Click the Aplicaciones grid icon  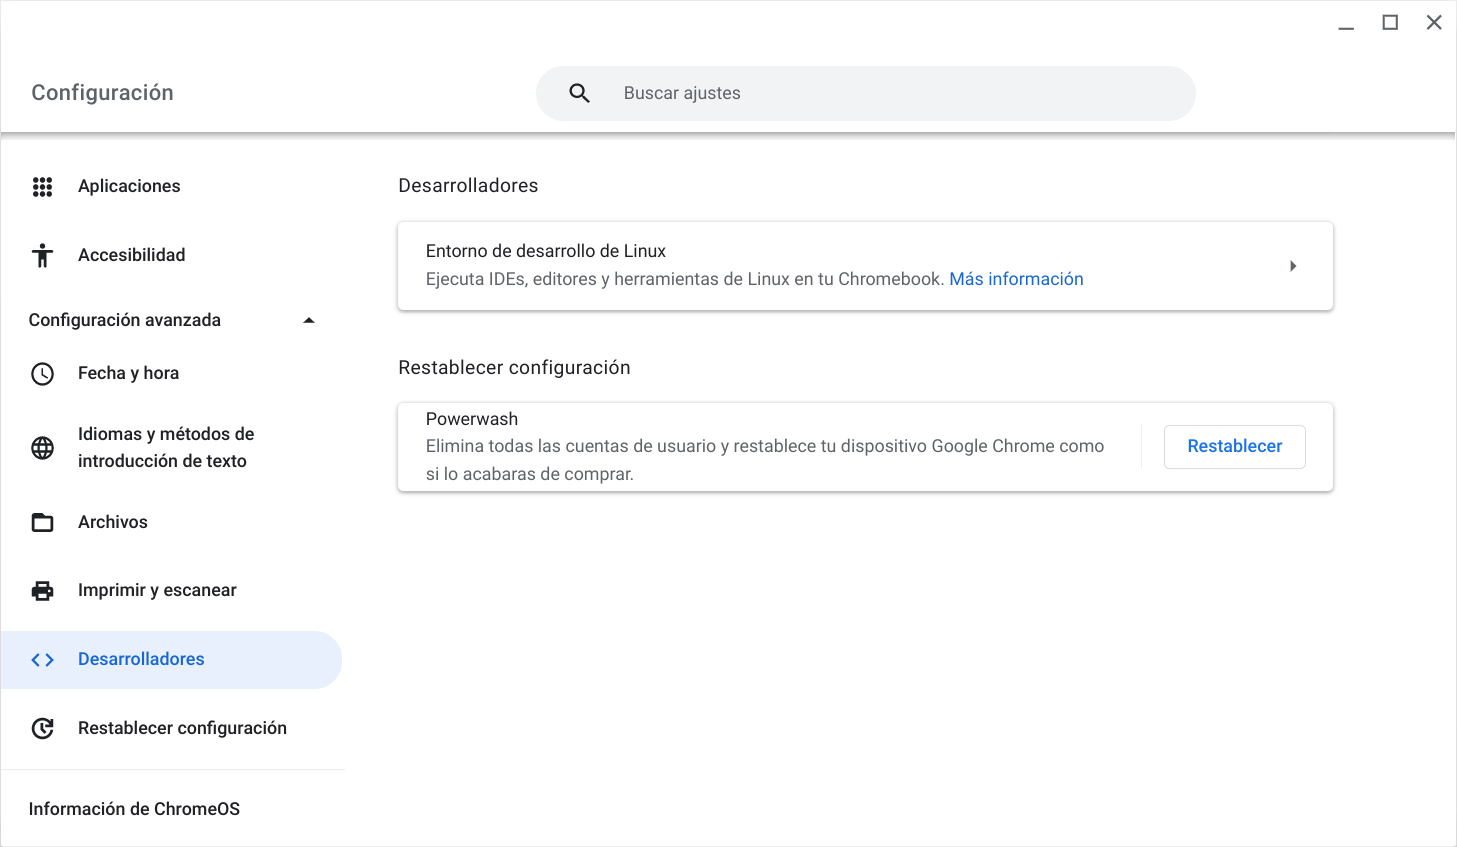42,187
